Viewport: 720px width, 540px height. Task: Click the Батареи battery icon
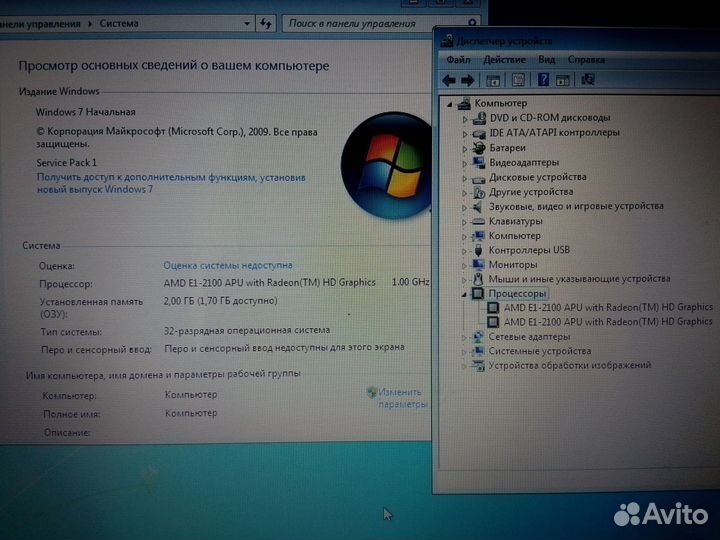(478, 148)
